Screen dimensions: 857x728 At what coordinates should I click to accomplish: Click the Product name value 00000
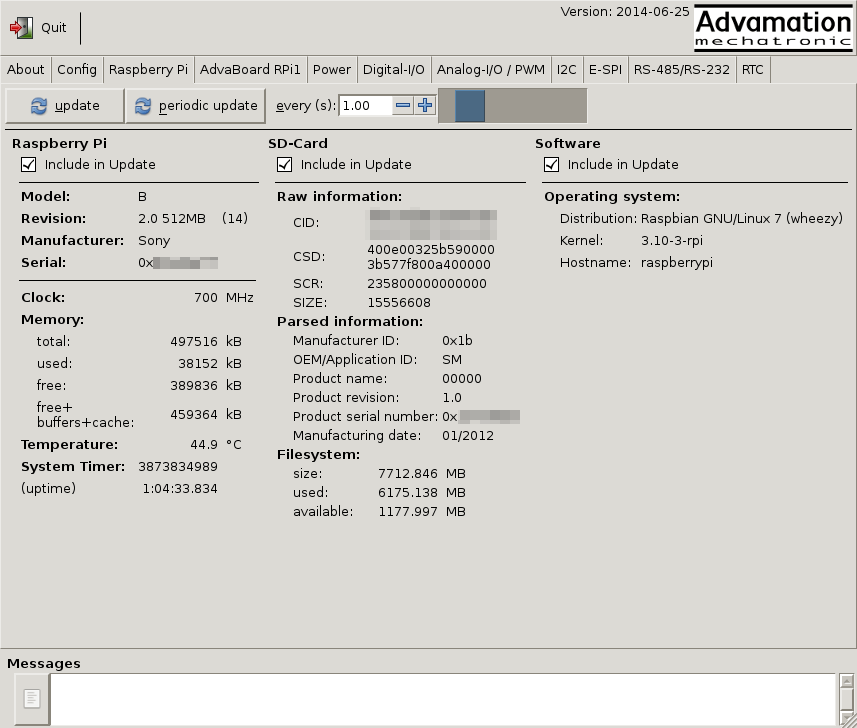(462, 379)
